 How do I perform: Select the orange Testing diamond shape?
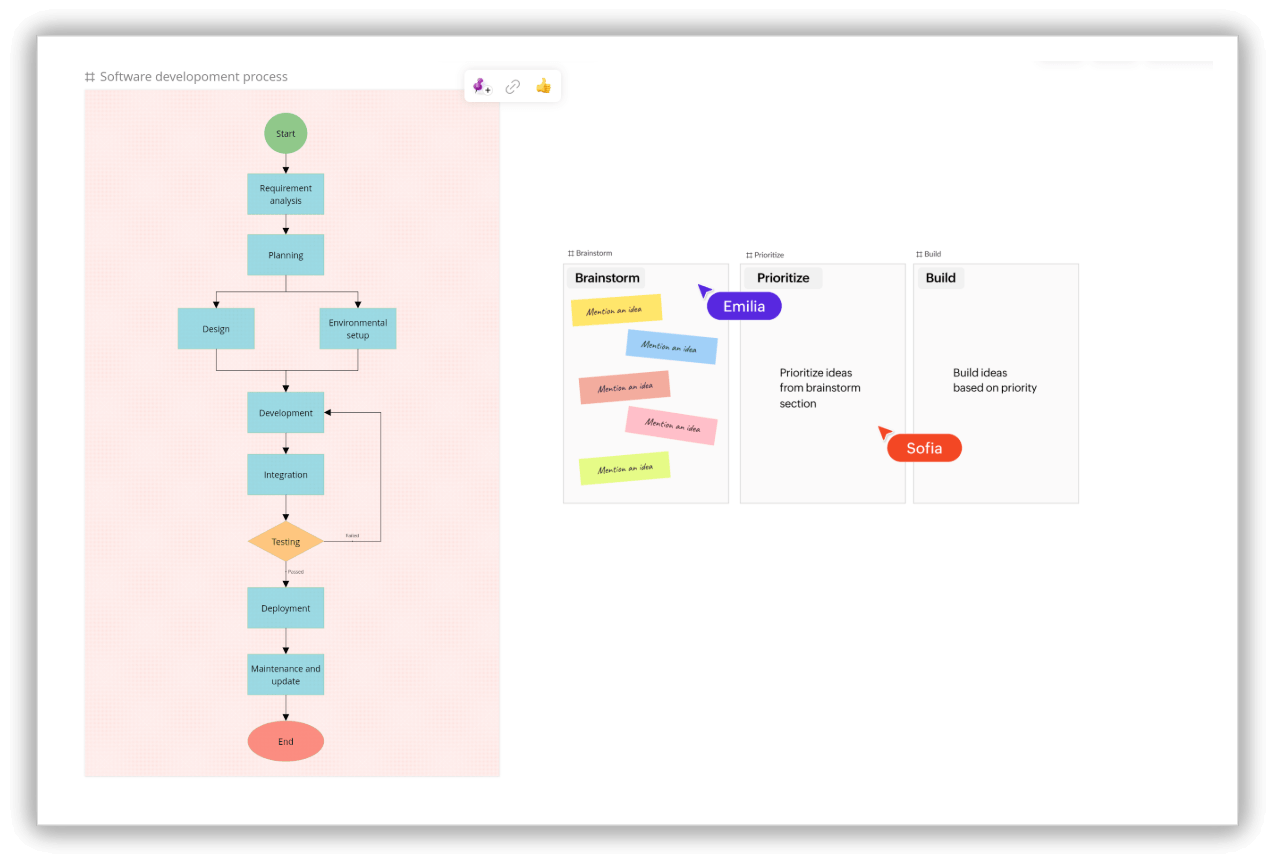tap(286, 542)
